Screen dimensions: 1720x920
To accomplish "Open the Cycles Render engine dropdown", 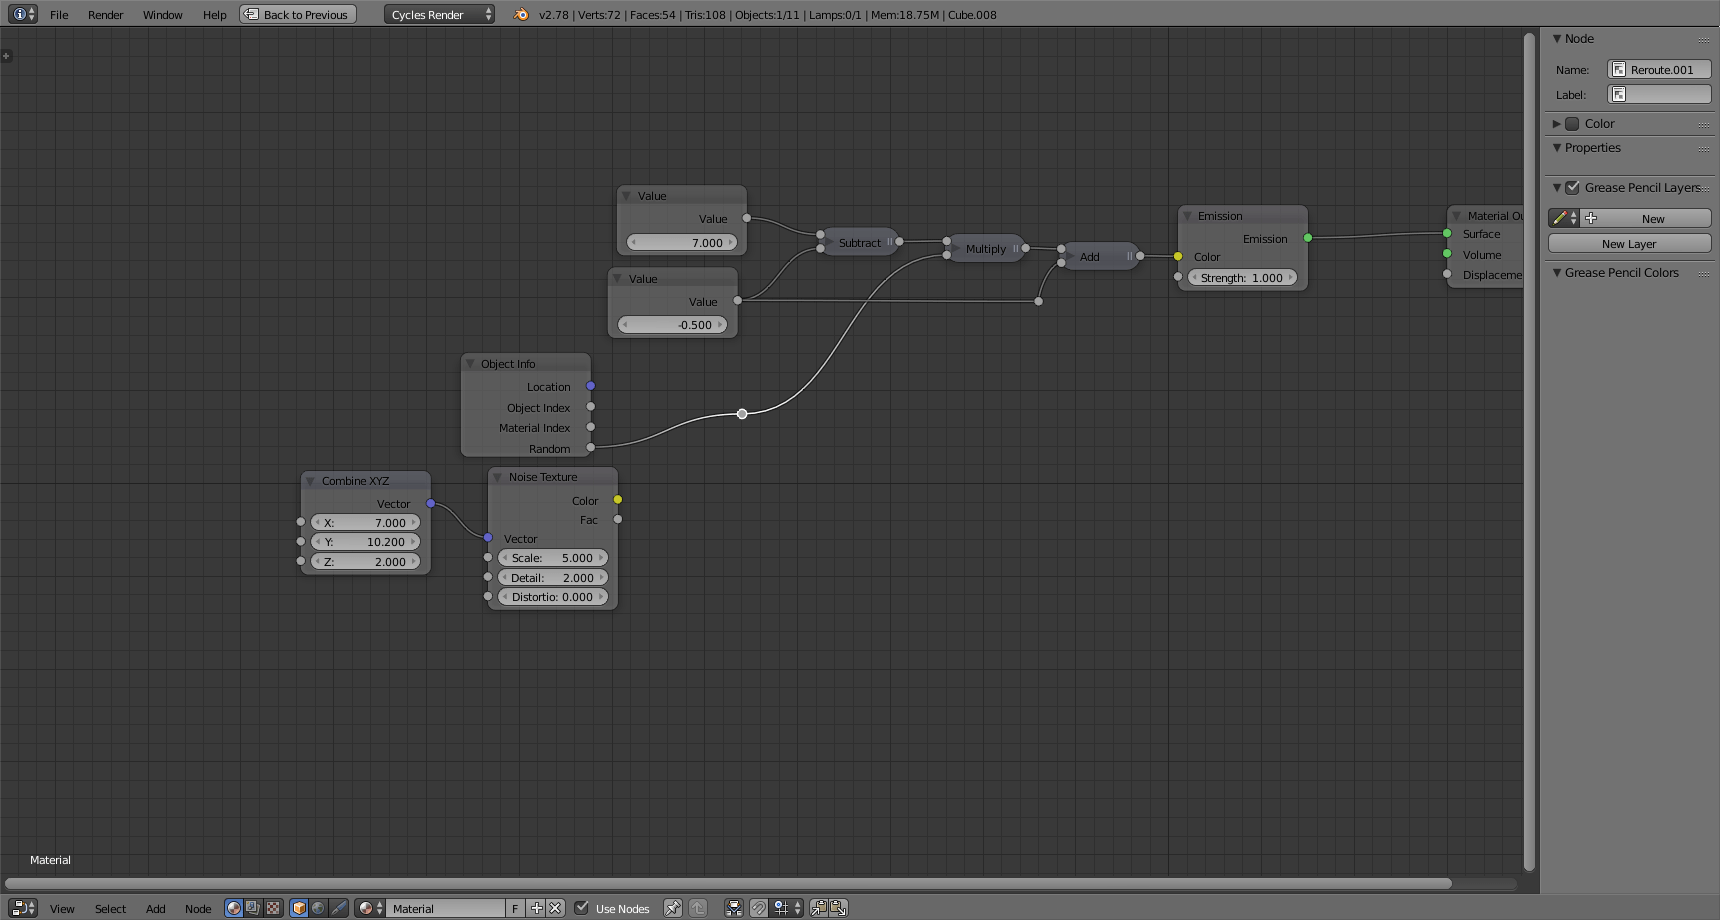I will (x=438, y=14).
